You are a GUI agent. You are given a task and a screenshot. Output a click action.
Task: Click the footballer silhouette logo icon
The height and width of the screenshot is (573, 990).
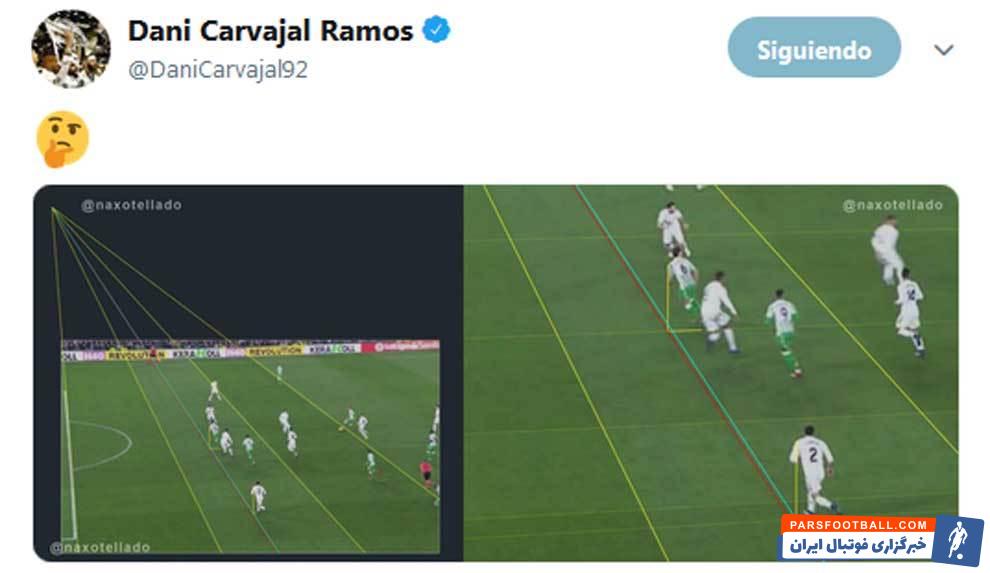[958, 540]
